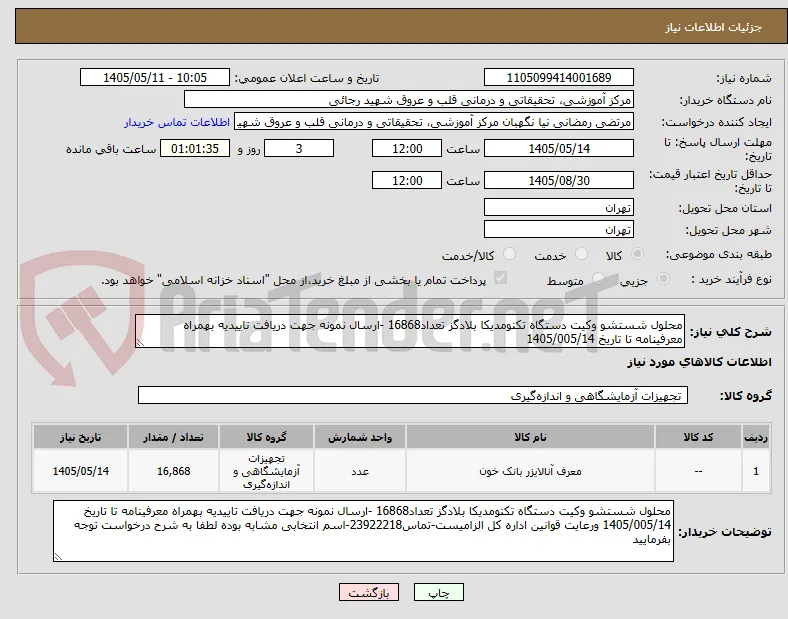Click the response deadline time 12:00 field
The image size is (788, 619).
407,149
